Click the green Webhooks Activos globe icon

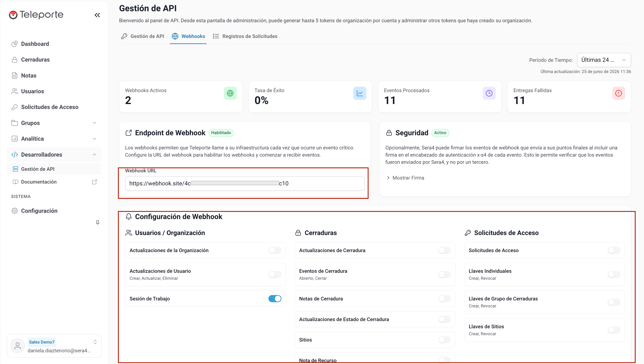(x=230, y=93)
